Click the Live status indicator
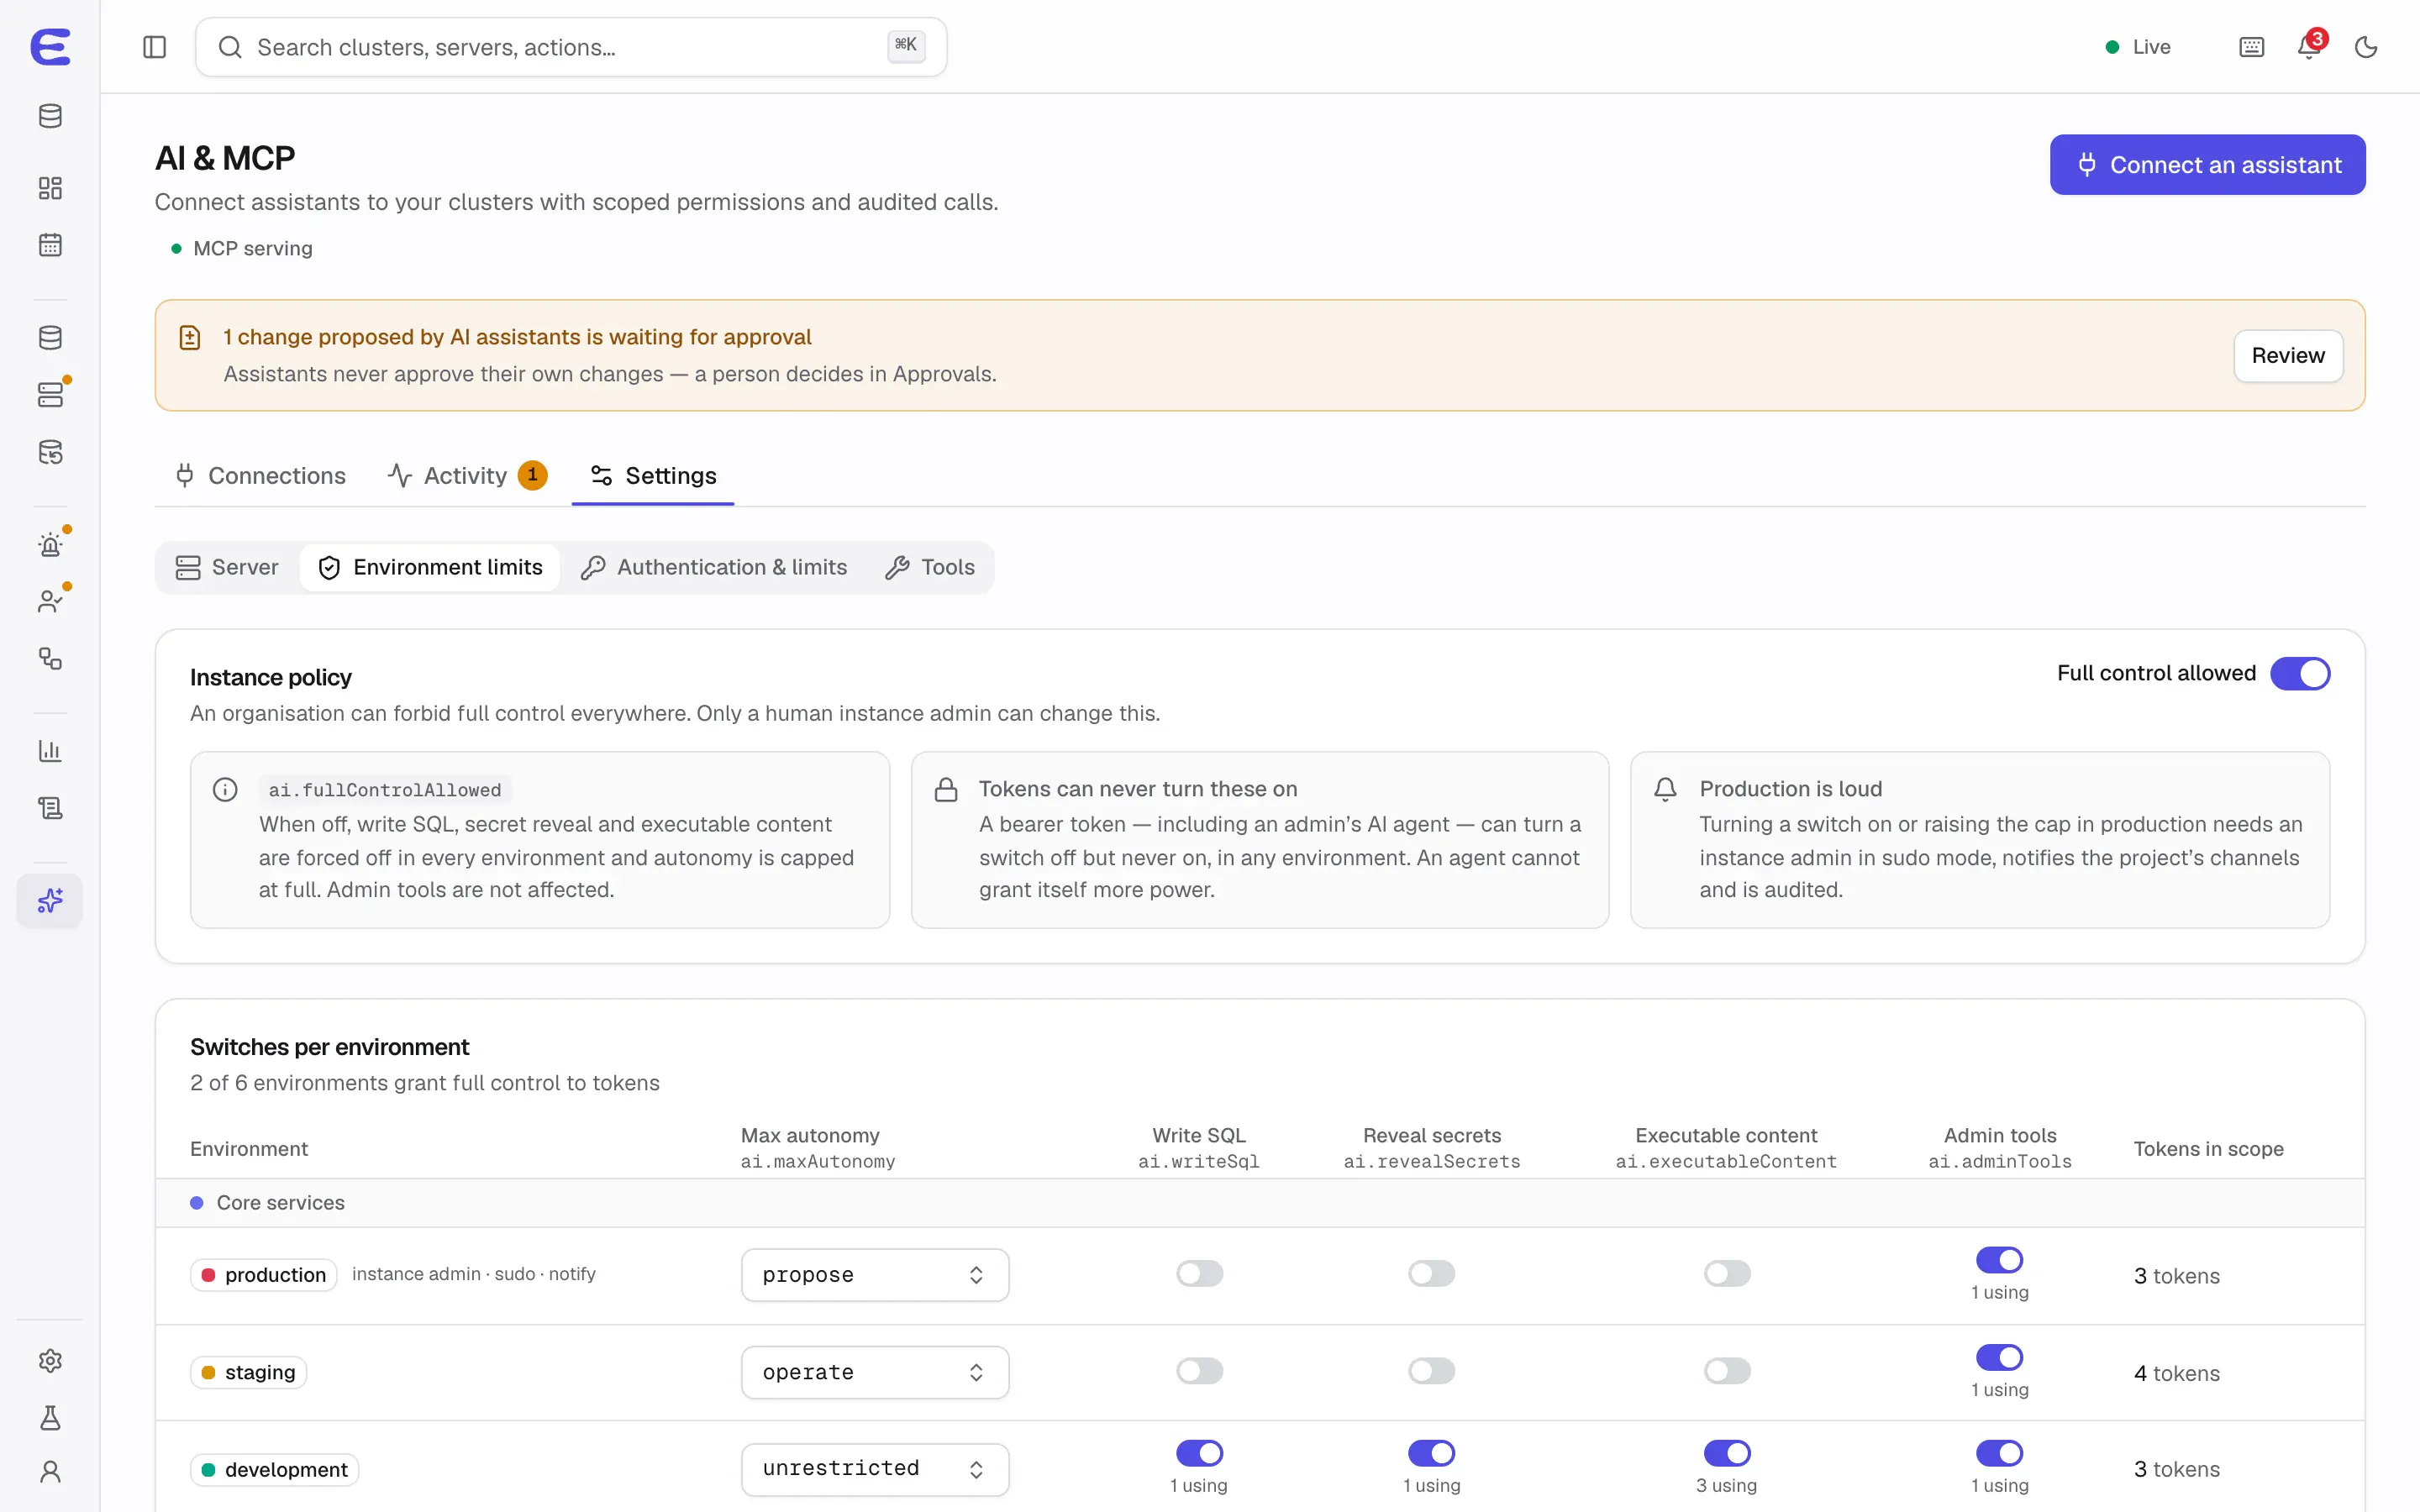 2137,47
